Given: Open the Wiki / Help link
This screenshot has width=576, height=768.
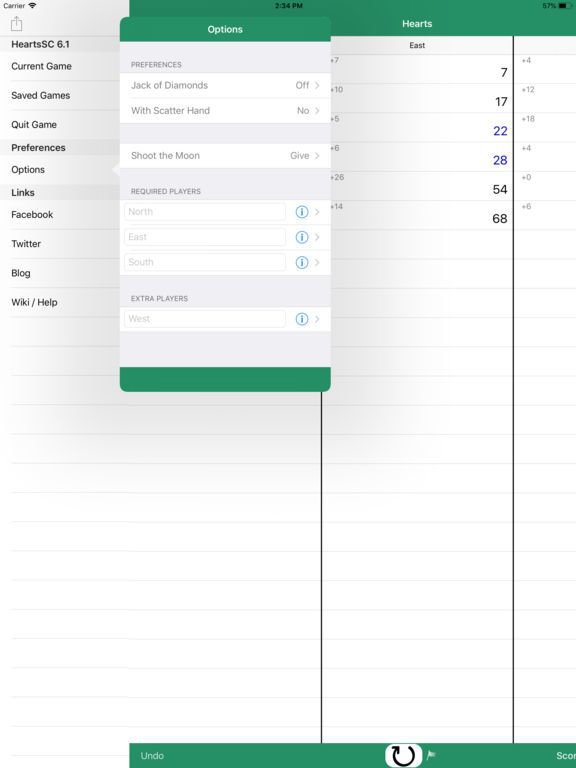Looking at the screenshot, I should [x=34, y=302].
